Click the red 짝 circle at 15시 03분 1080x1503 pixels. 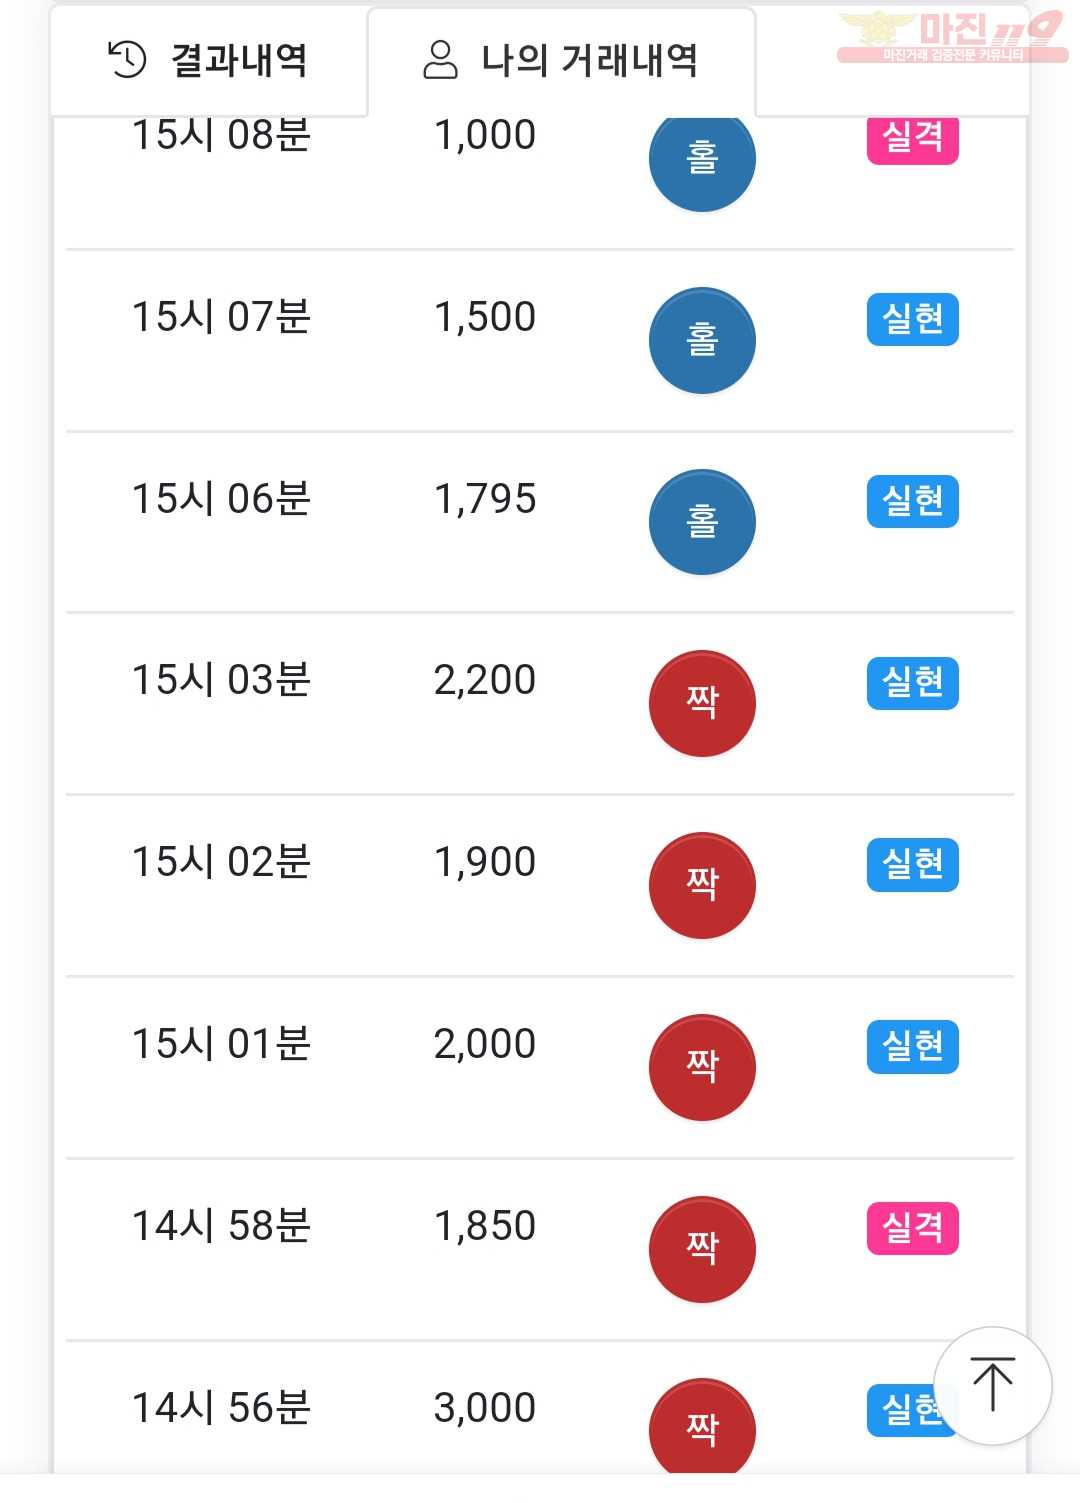[x=702, y=704]
